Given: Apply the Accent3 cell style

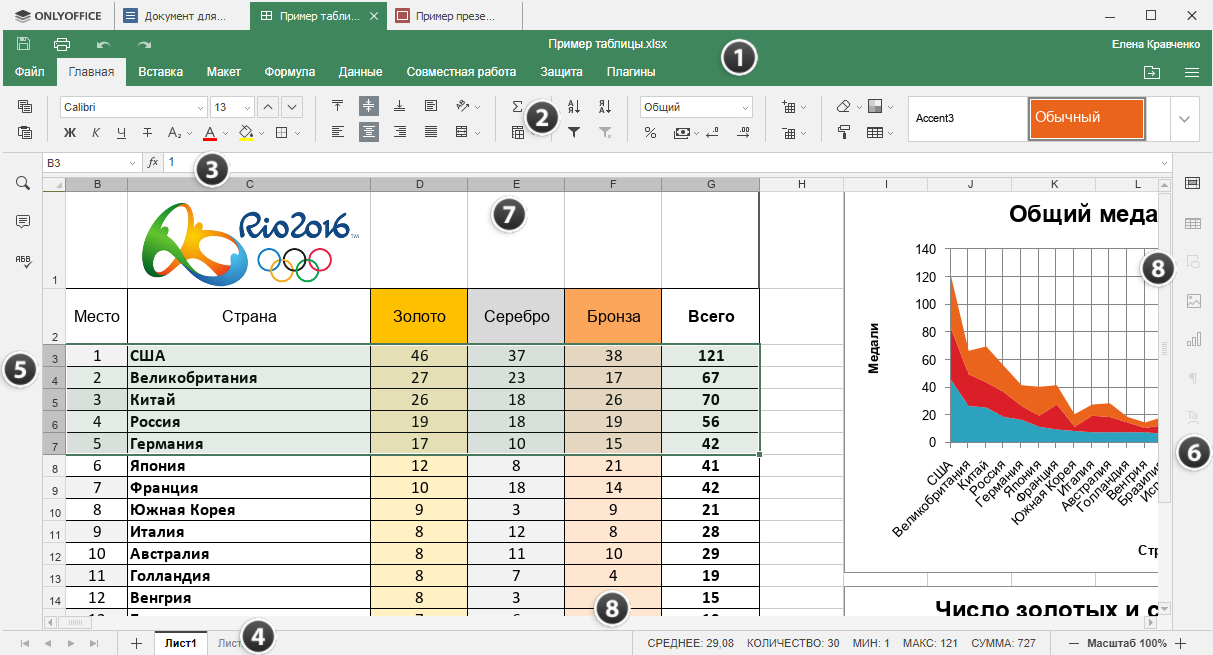Looking at the screenshot, I should 966,118.
